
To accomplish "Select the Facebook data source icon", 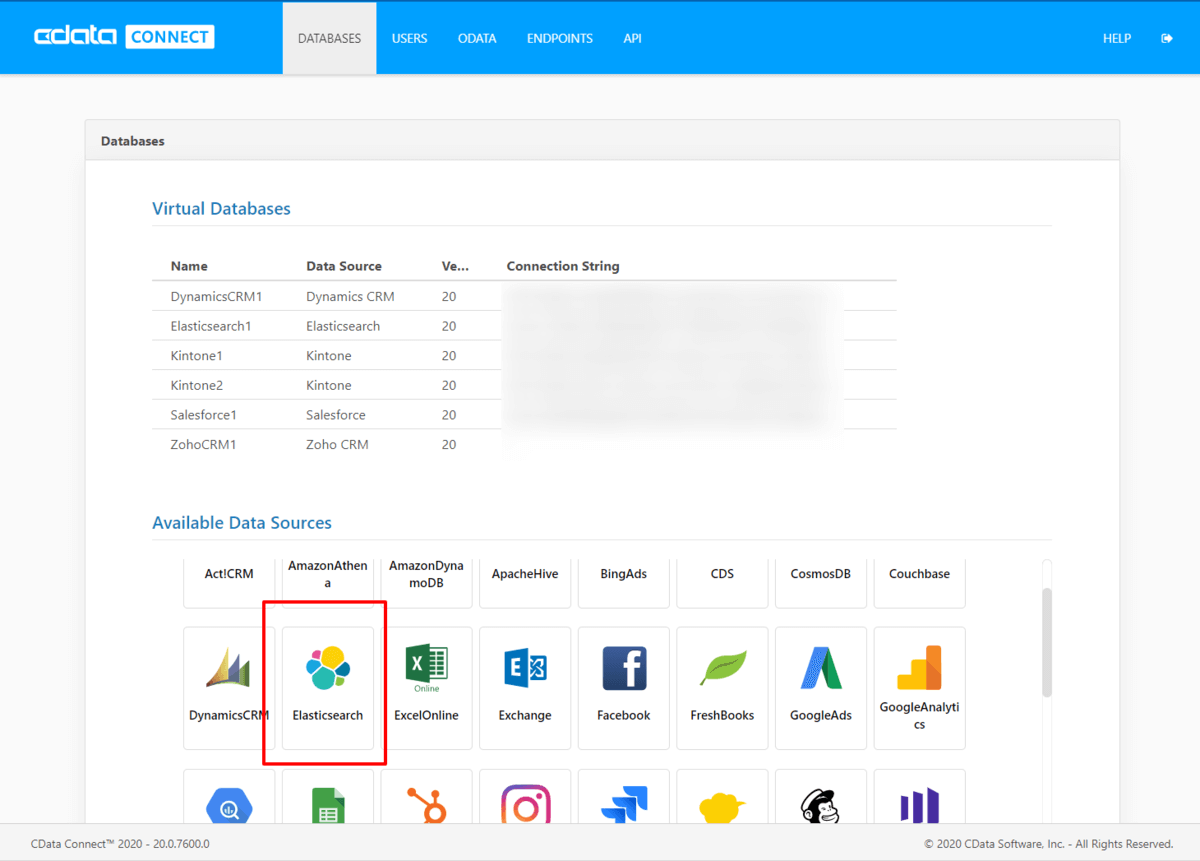I will tap(624, 668).
